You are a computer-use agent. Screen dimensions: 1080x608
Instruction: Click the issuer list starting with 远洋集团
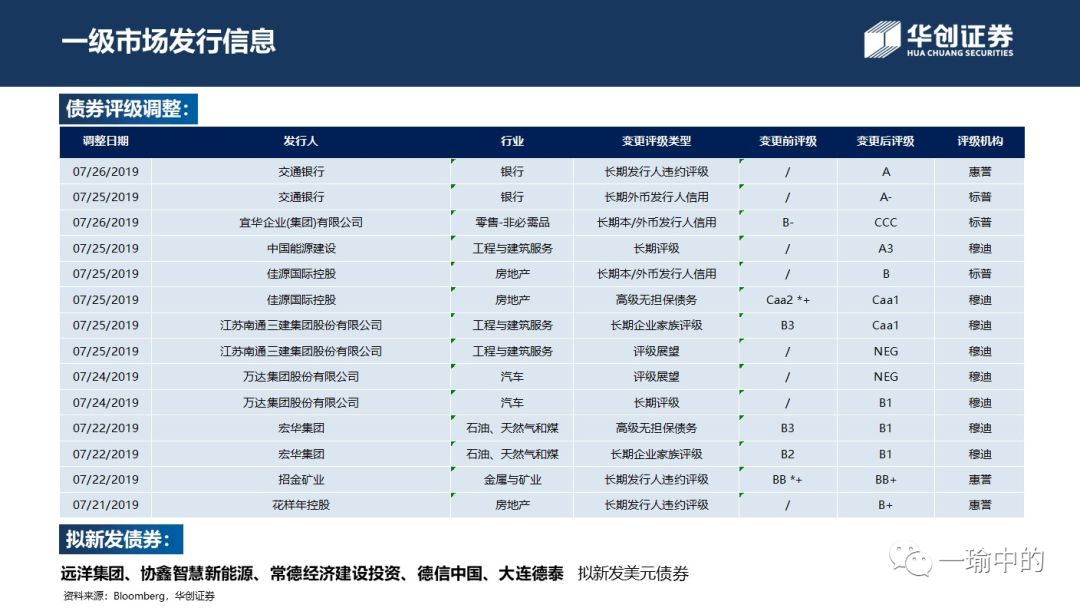click(312, 573)
